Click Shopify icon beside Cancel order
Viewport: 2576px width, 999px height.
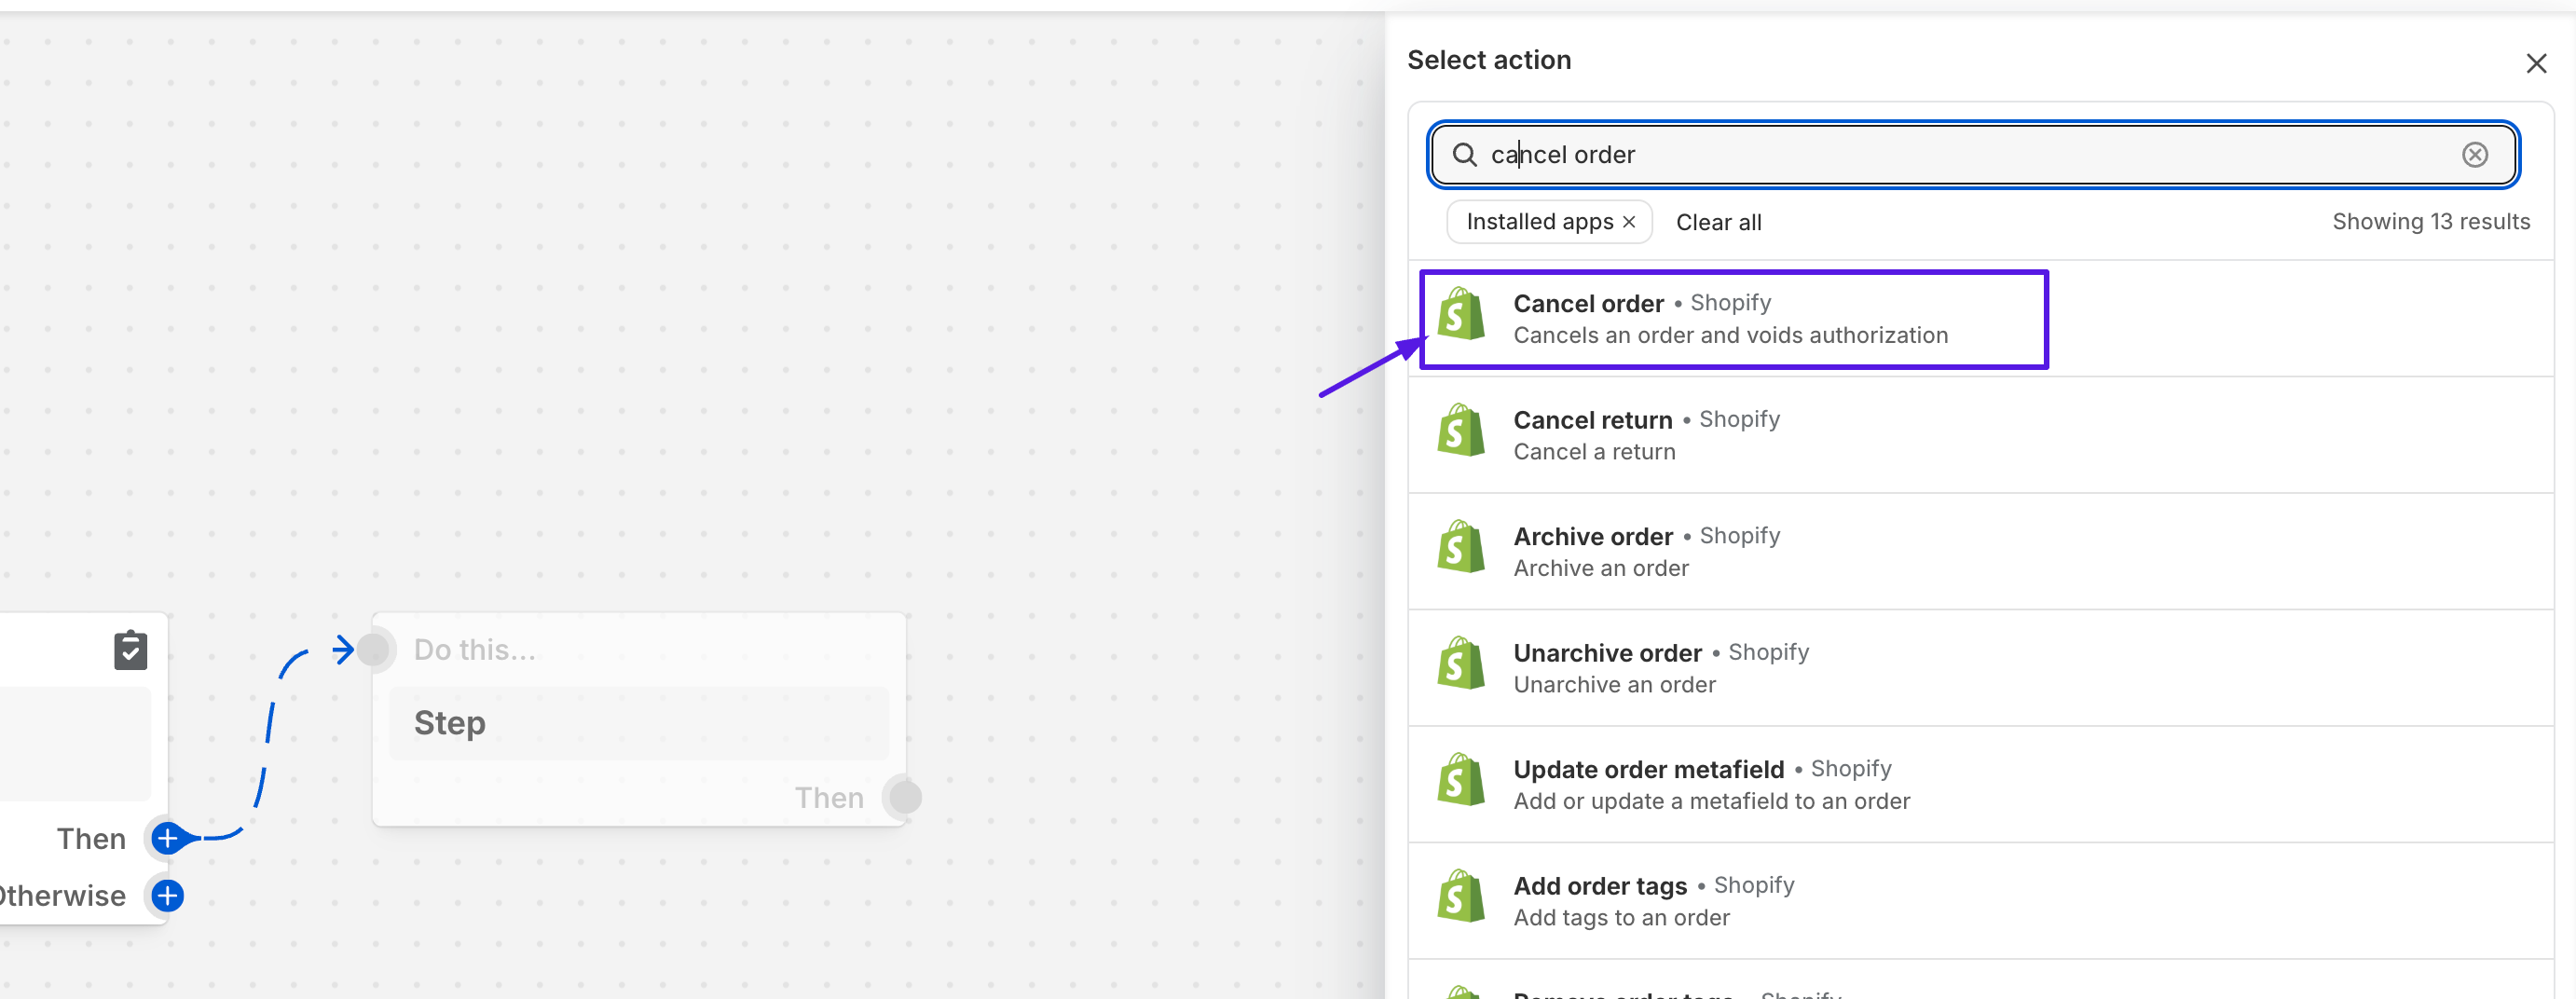pyautogui.click(x=1461, y=314)
